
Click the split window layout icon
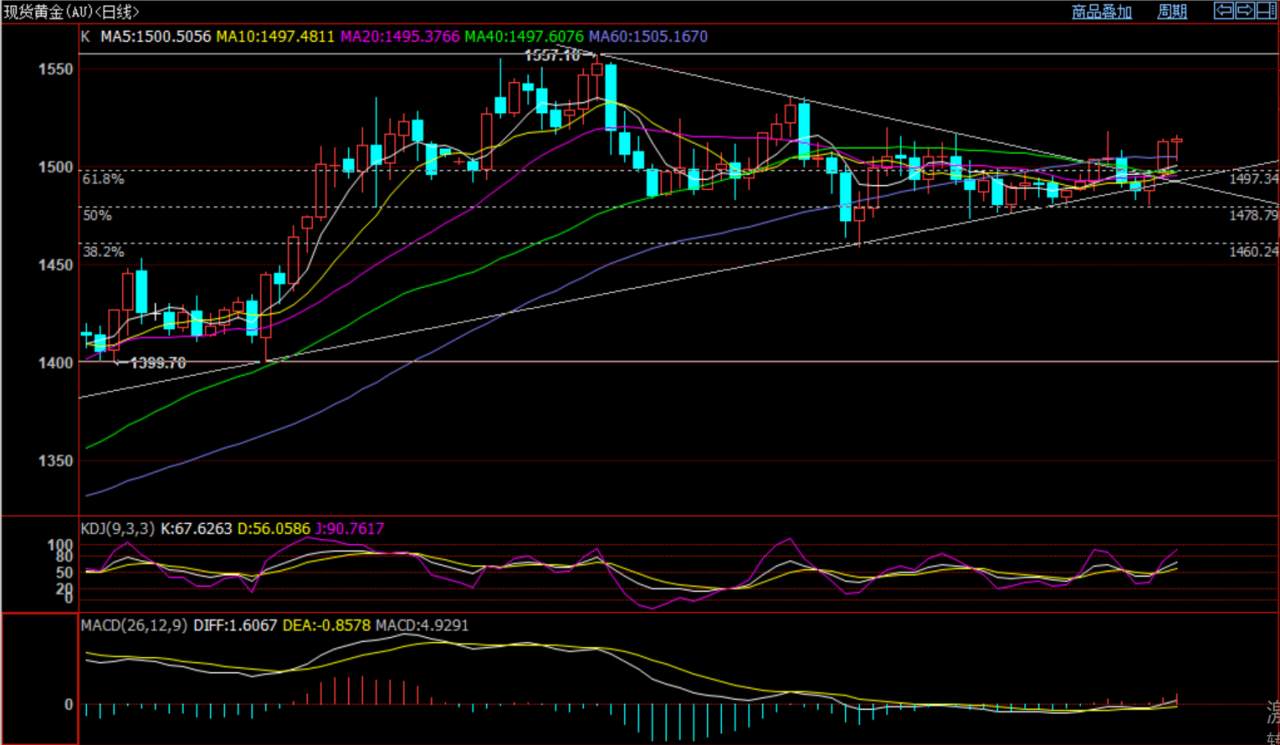1267,11
